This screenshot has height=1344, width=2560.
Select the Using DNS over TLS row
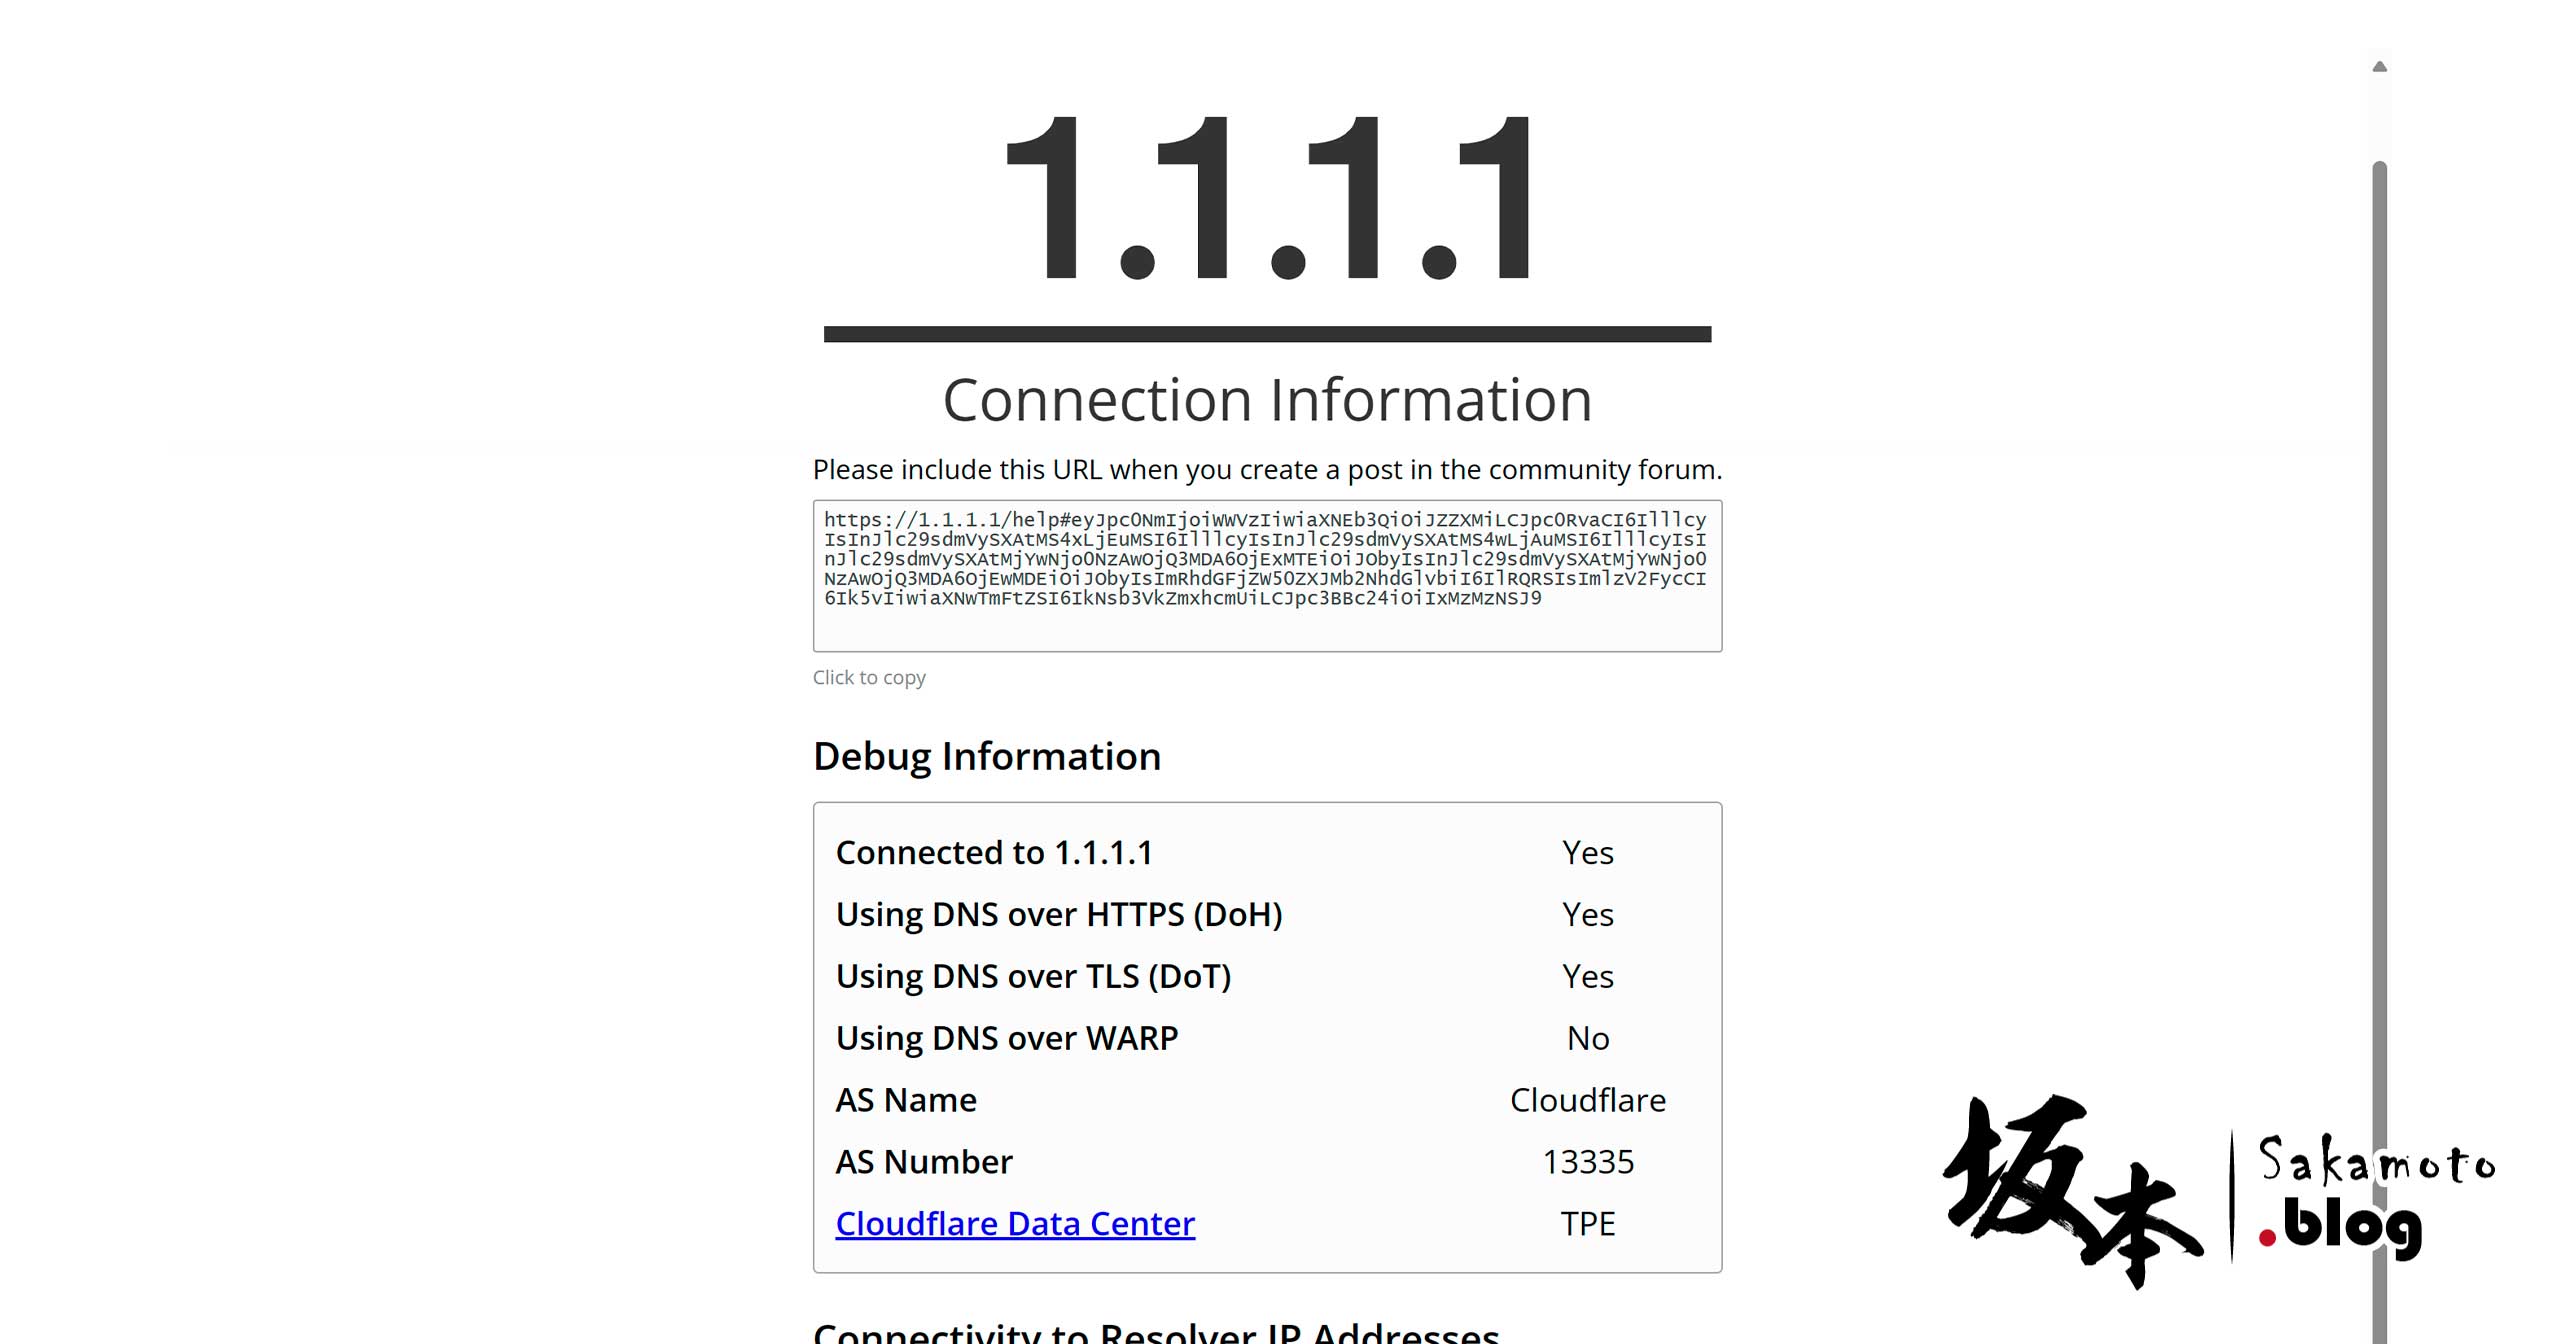coord(1266,975)
